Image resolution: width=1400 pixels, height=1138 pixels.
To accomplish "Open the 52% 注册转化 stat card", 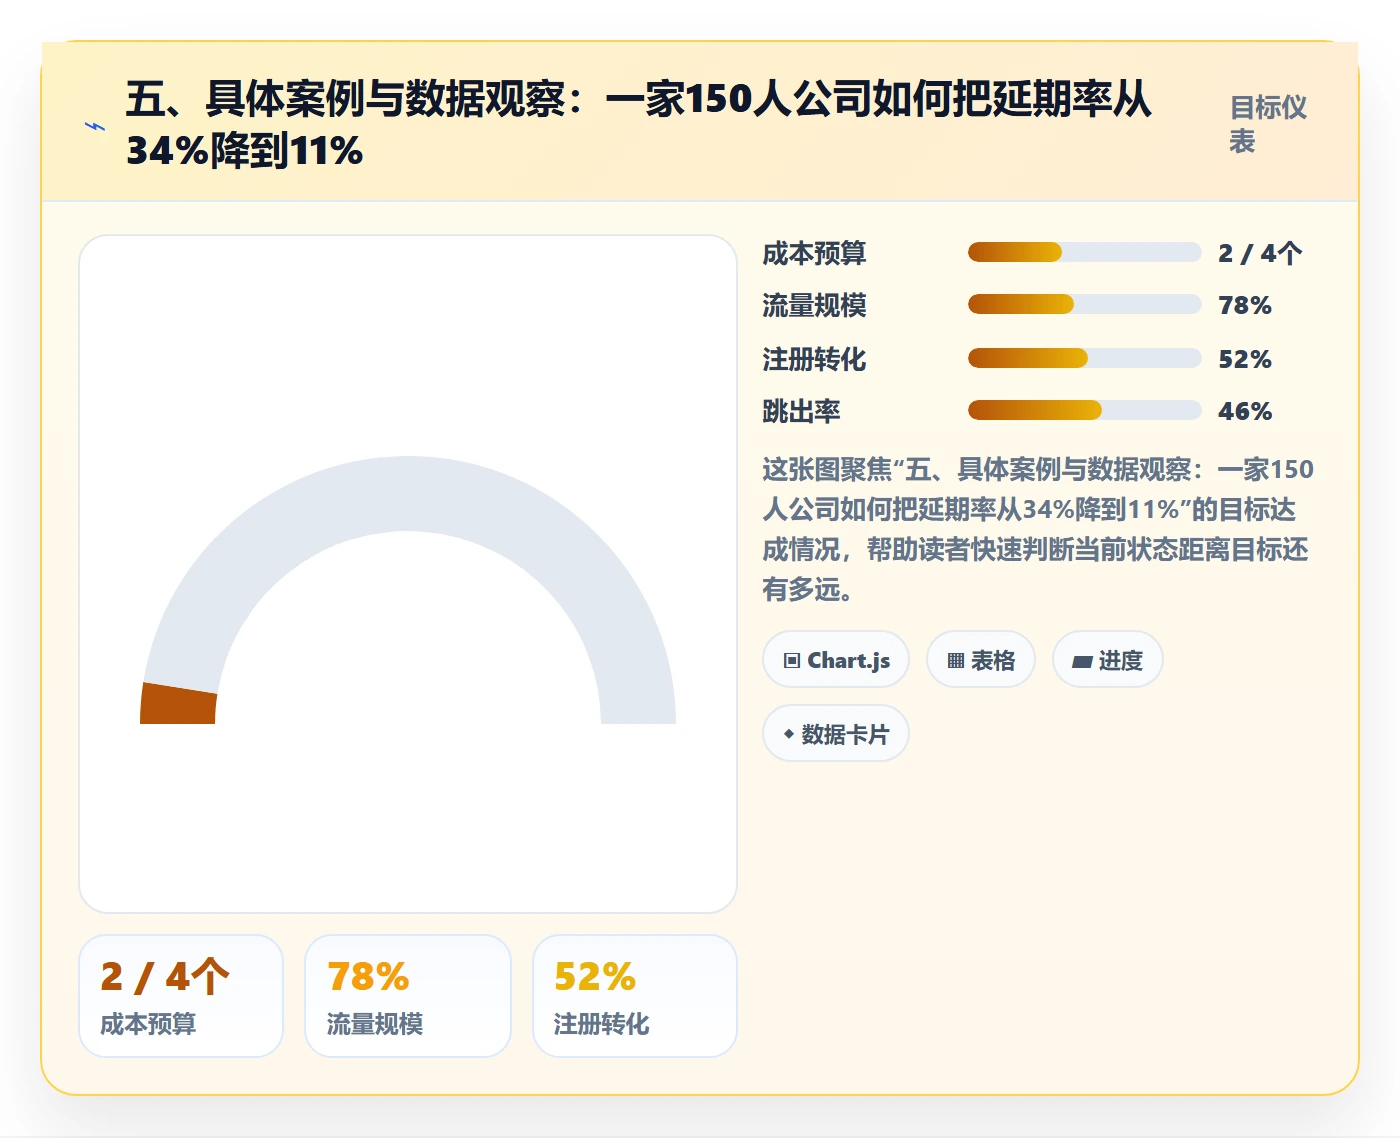I will (x=635, y=996).
